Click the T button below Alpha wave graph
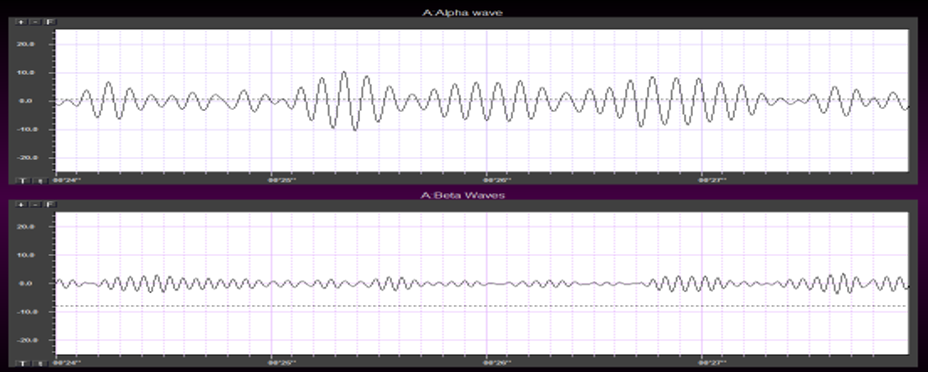Image resolution: width=928 pixels, height=372 pixels. click(22, 181)
